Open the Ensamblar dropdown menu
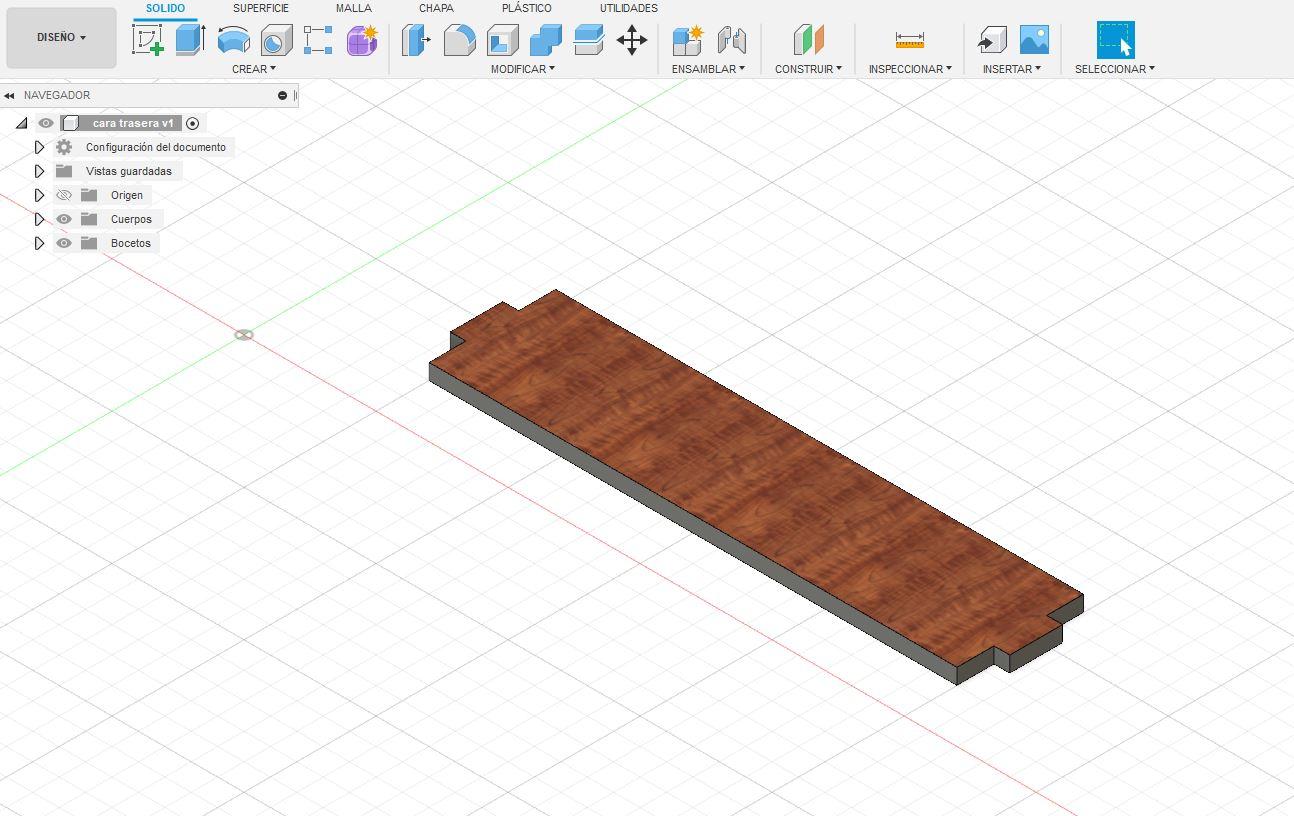The width and height of the screenshot is (1294, 816). click(x=708, y=69)
